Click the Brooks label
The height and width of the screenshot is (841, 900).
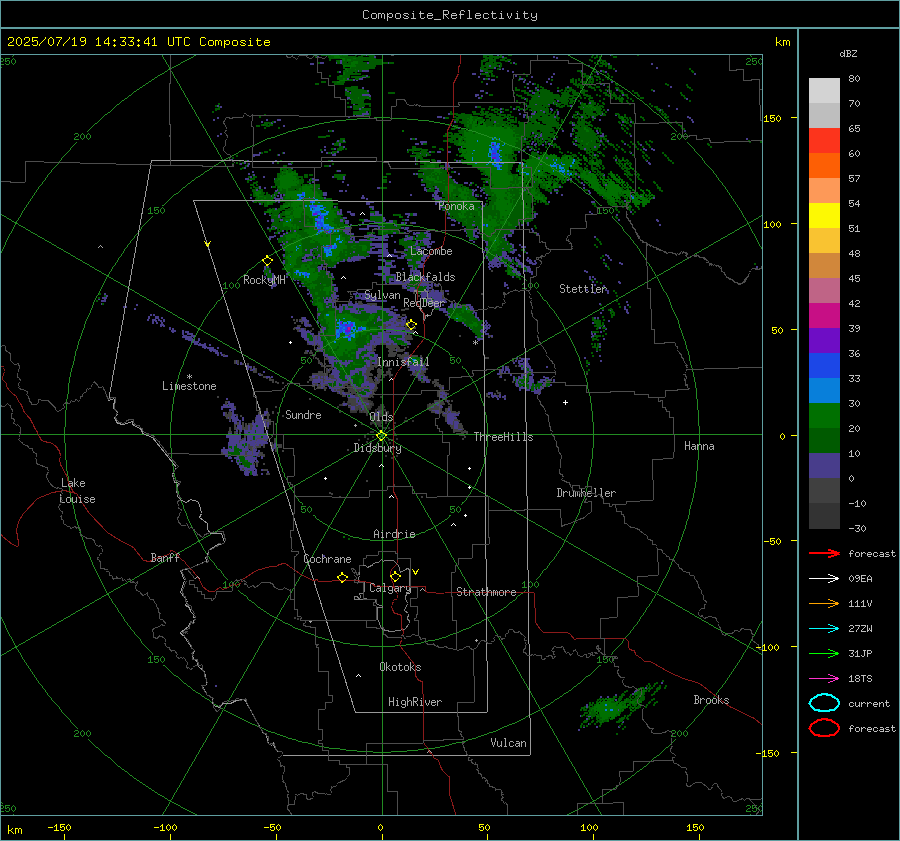[711, 700]
